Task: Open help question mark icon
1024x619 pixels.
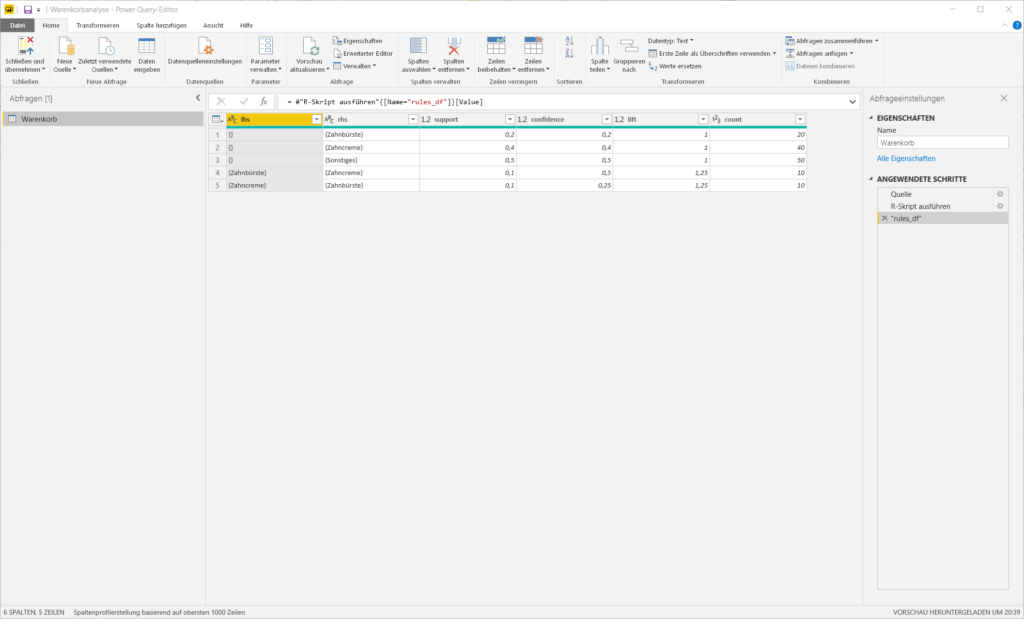Action: [x=1017, y=25]
